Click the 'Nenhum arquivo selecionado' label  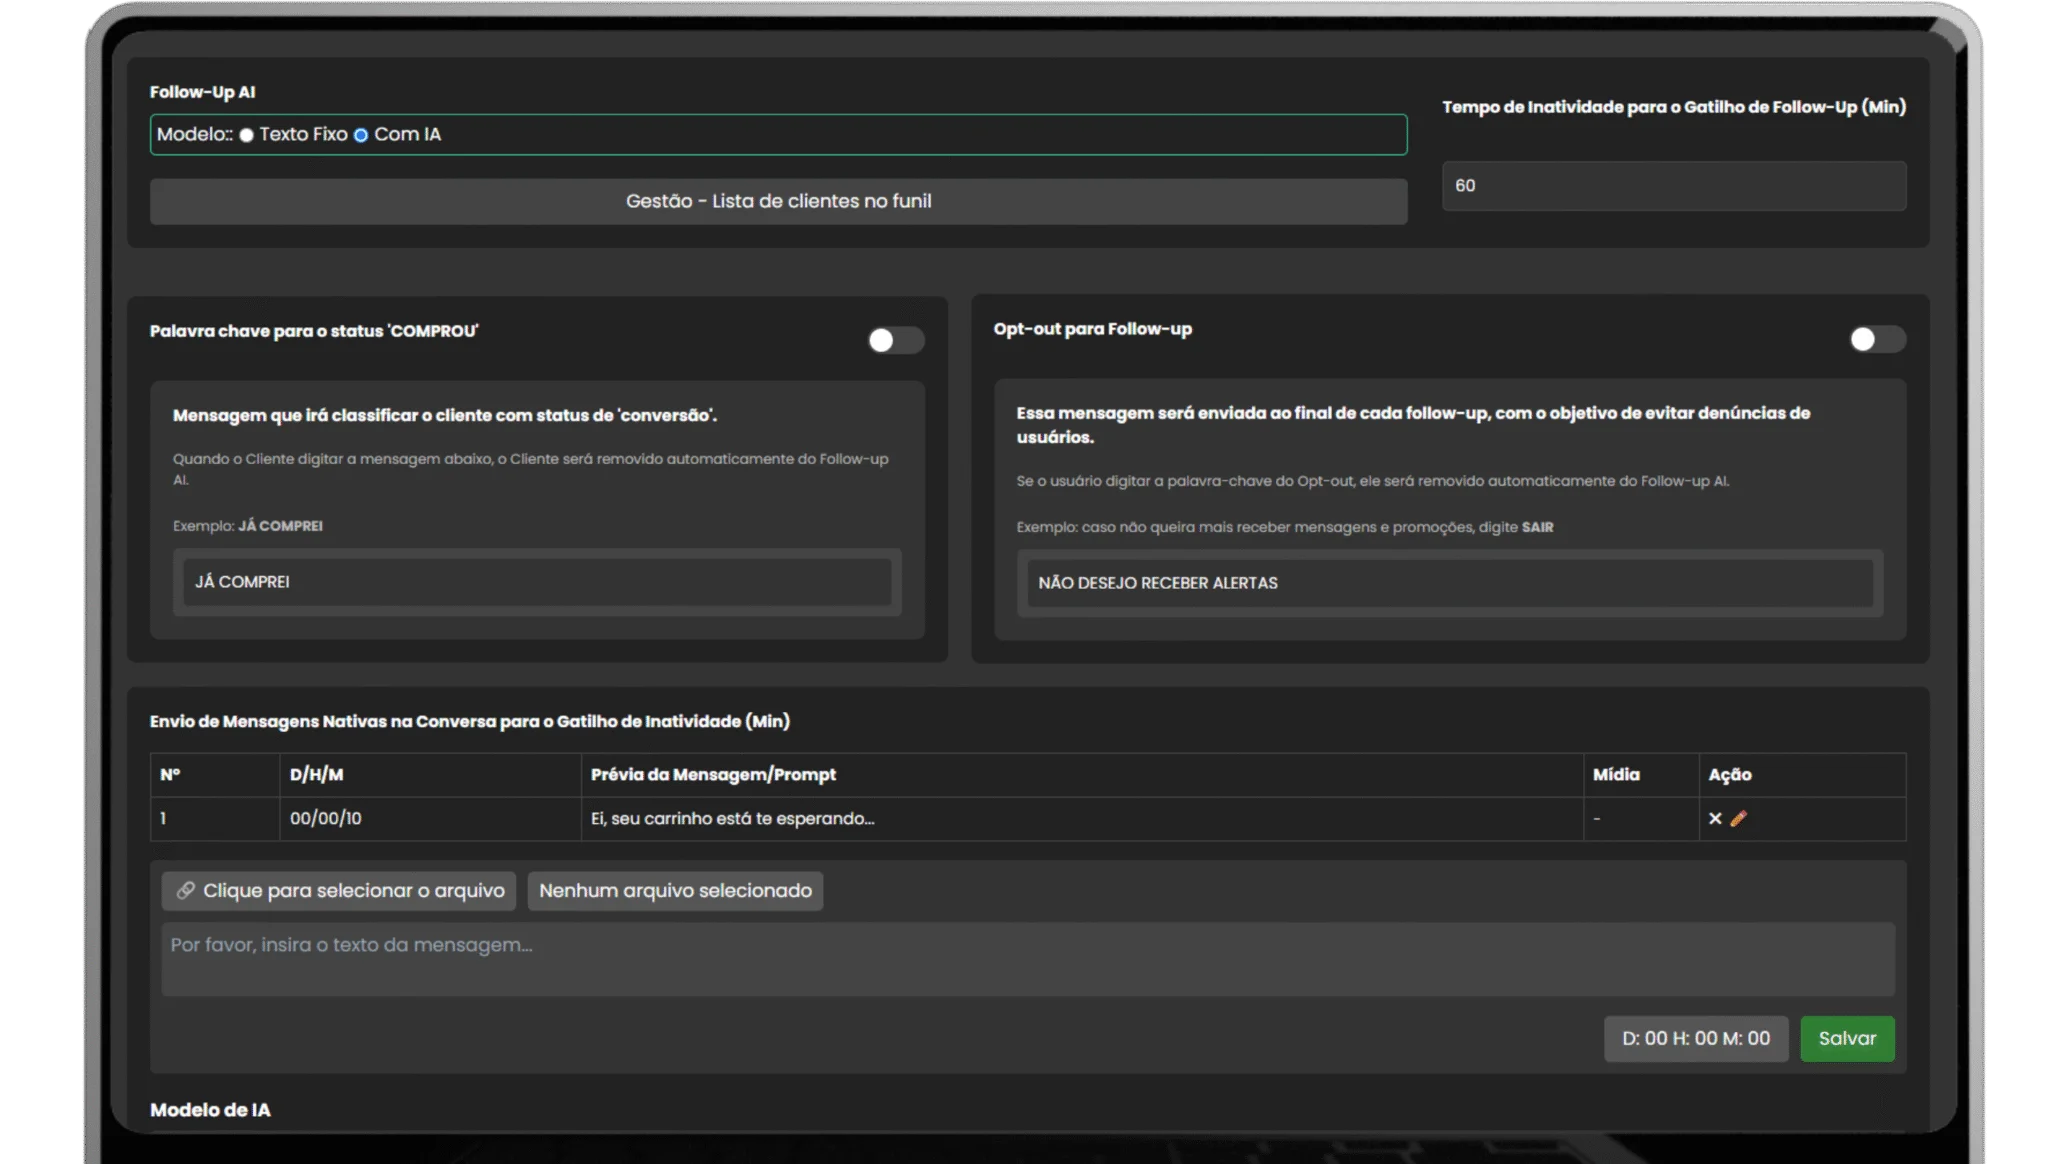tap(675, 890)
